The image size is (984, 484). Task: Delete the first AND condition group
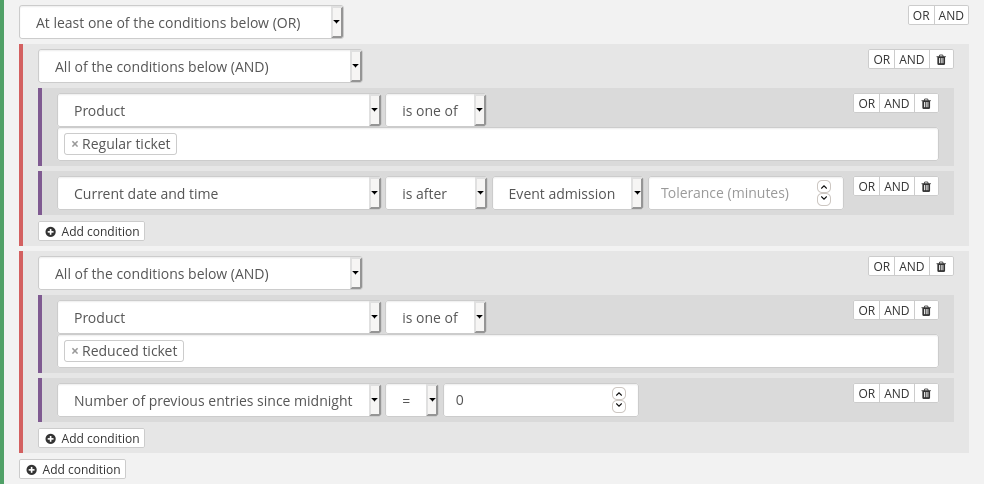(941, 60)
